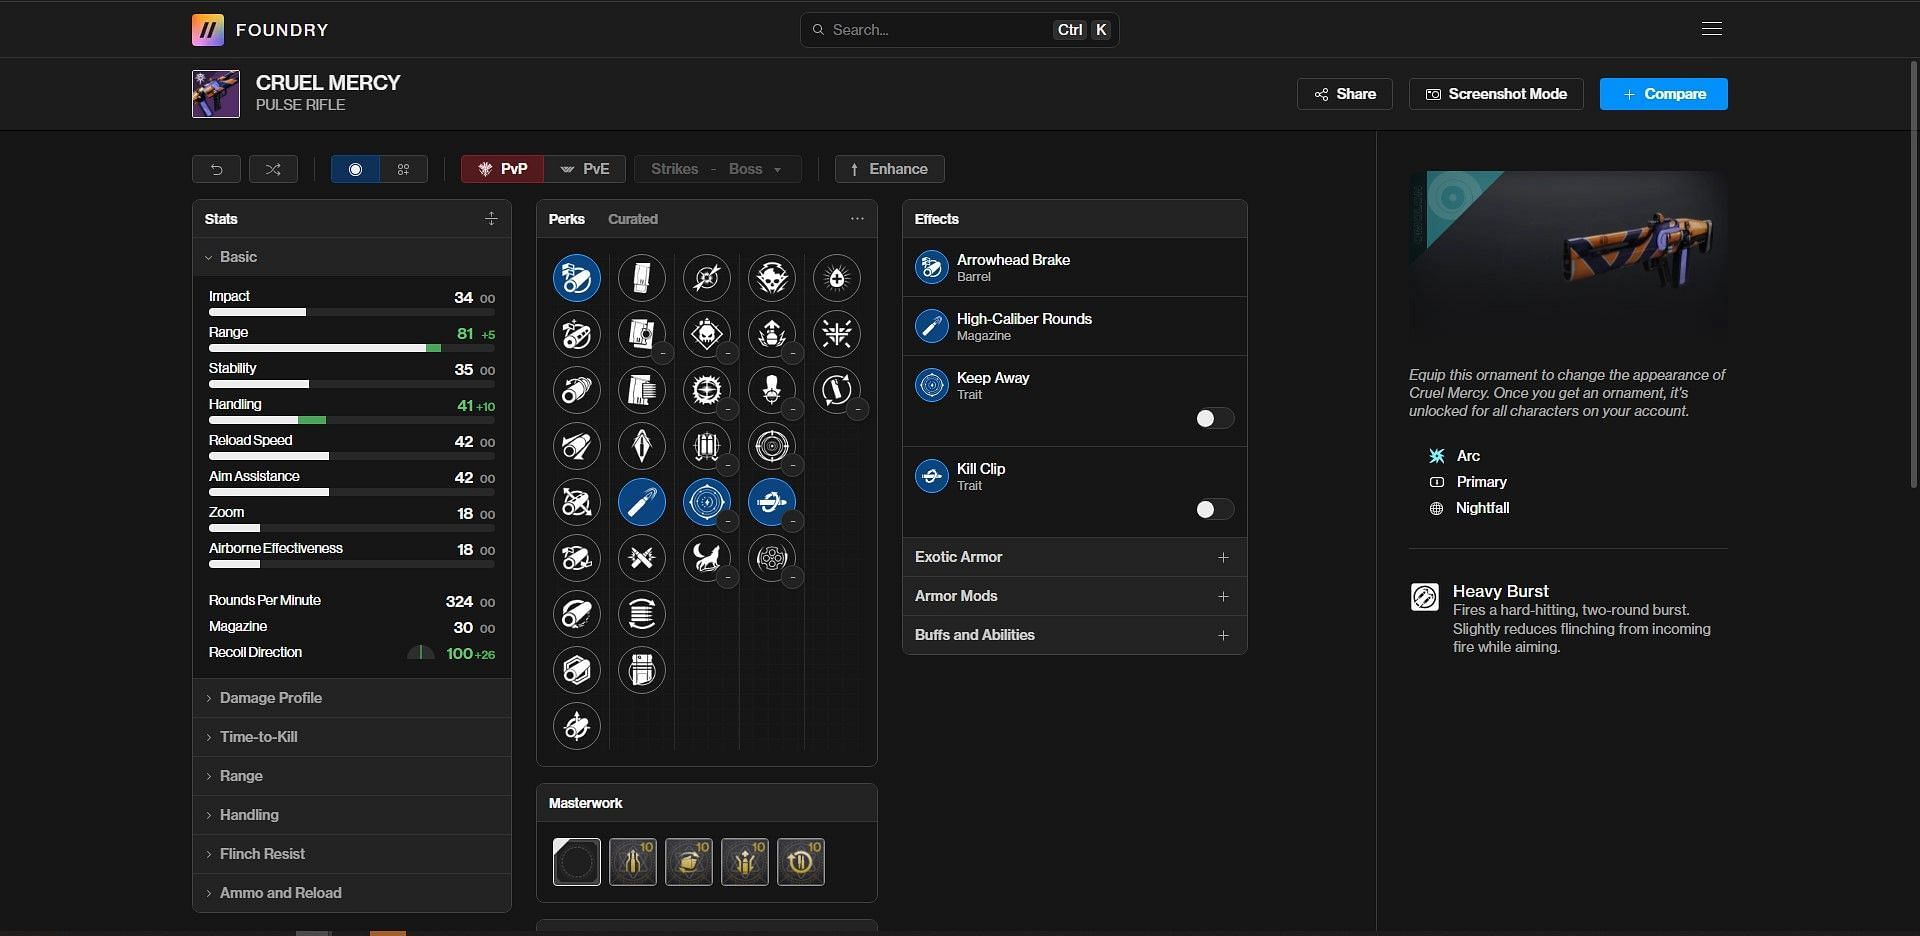
Task: Open the hamburger menu icon
Action: [1711, 29]
